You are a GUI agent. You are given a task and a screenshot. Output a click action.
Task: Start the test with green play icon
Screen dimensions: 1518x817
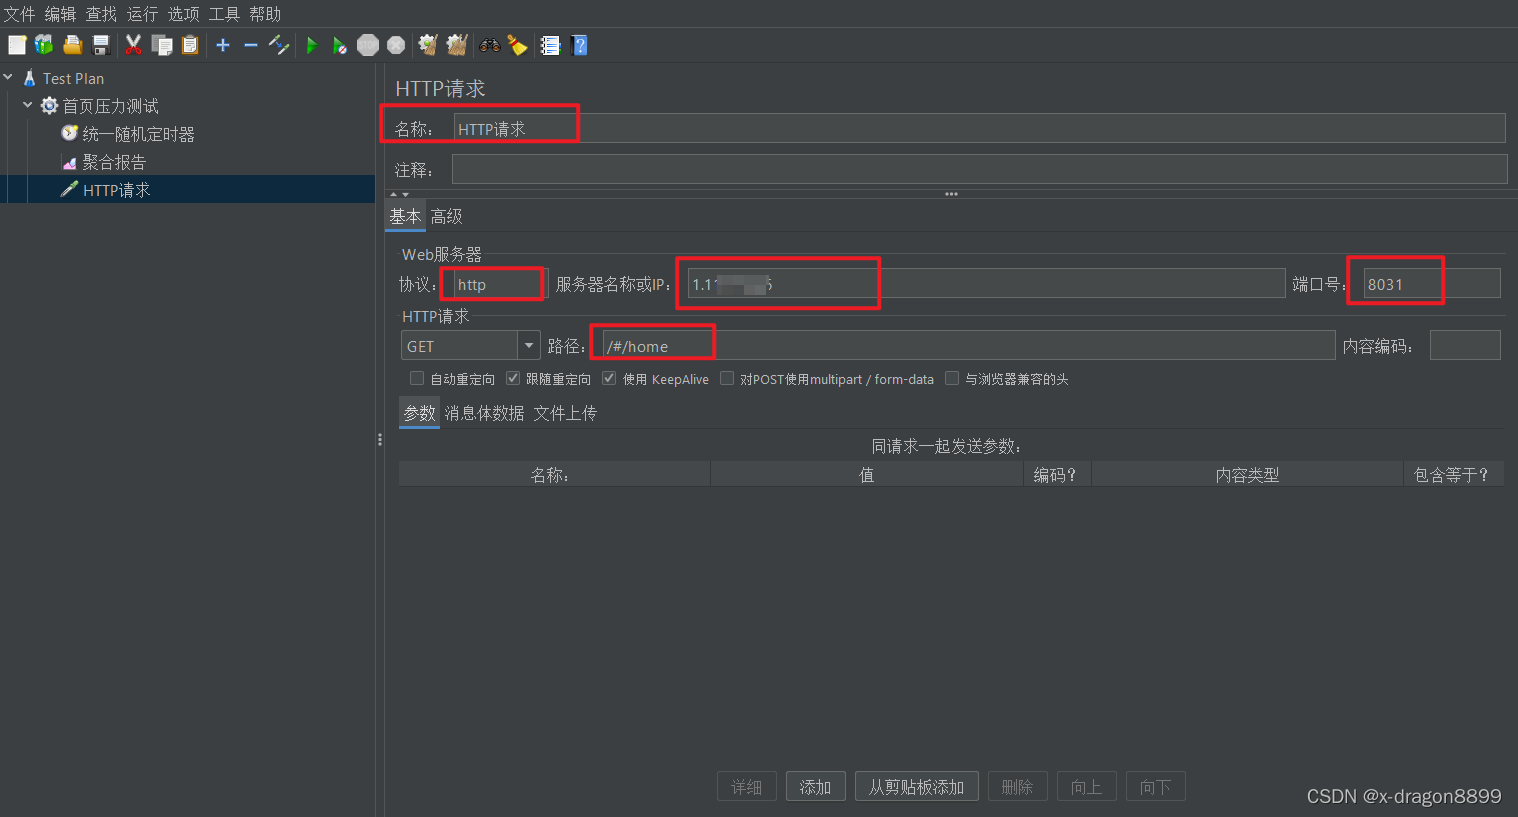point(312,45)
